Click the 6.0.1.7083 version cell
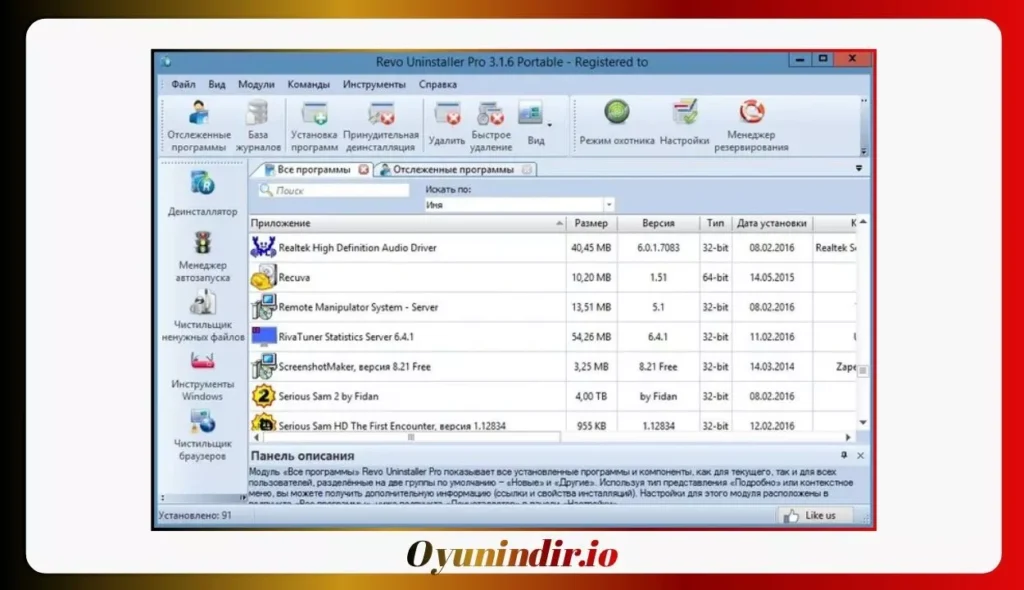Screen dimensions: 1024x590 [x=658, y=248]
